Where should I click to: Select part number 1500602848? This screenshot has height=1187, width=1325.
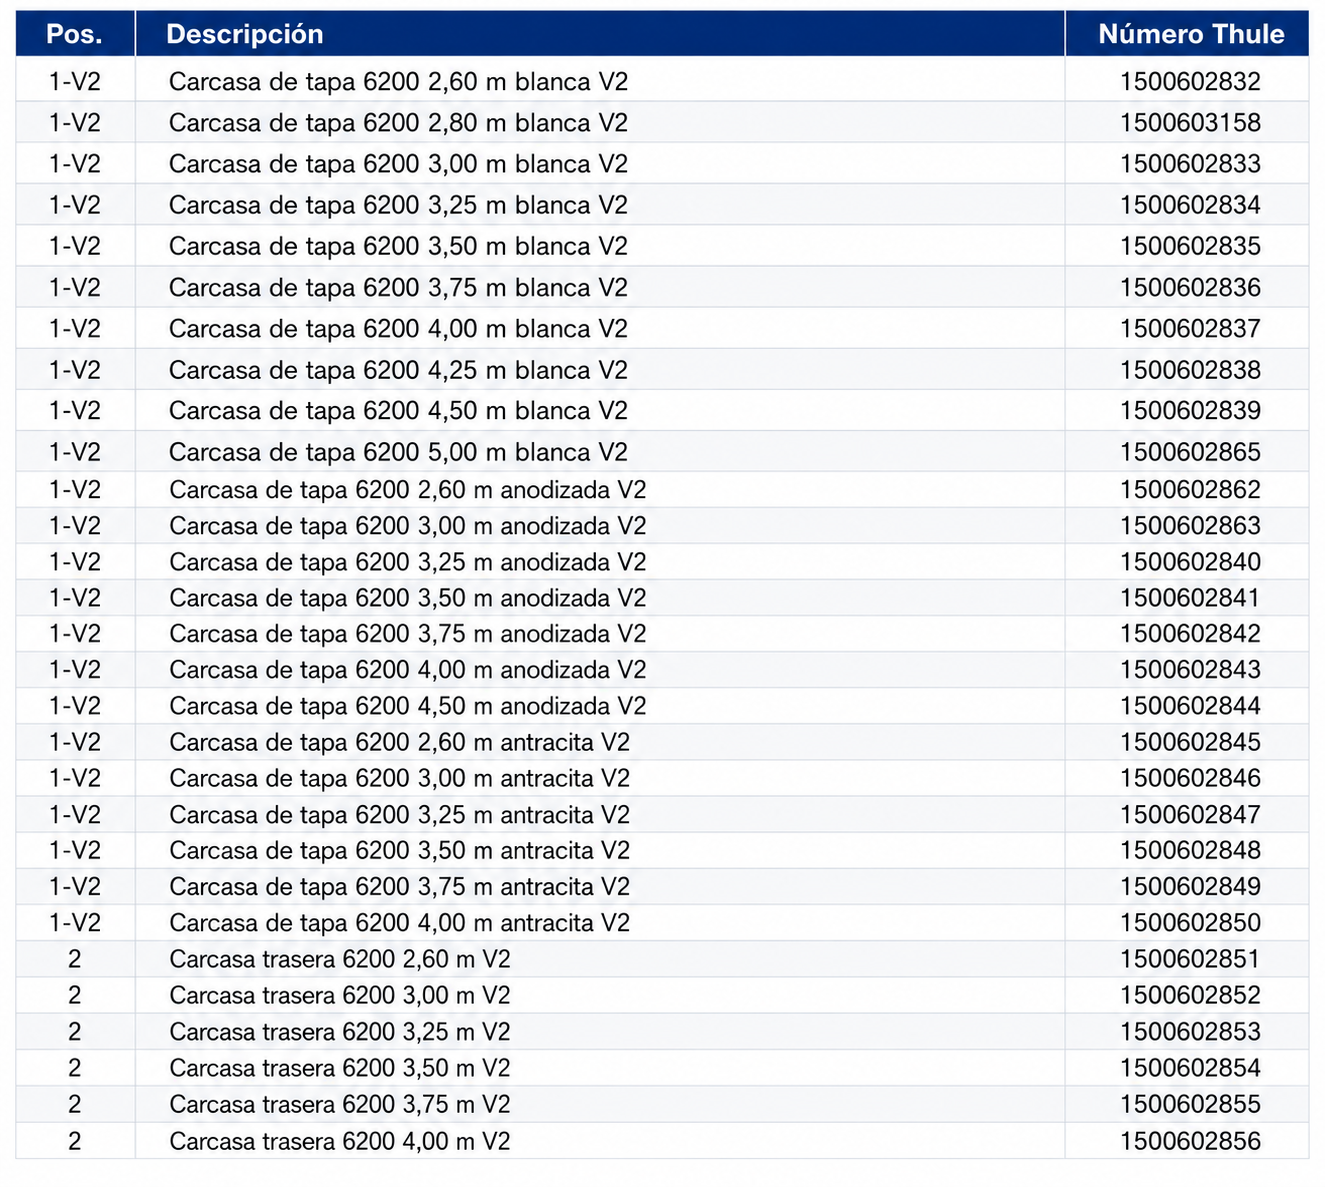pyautogui.click(x=1190, y=851)
